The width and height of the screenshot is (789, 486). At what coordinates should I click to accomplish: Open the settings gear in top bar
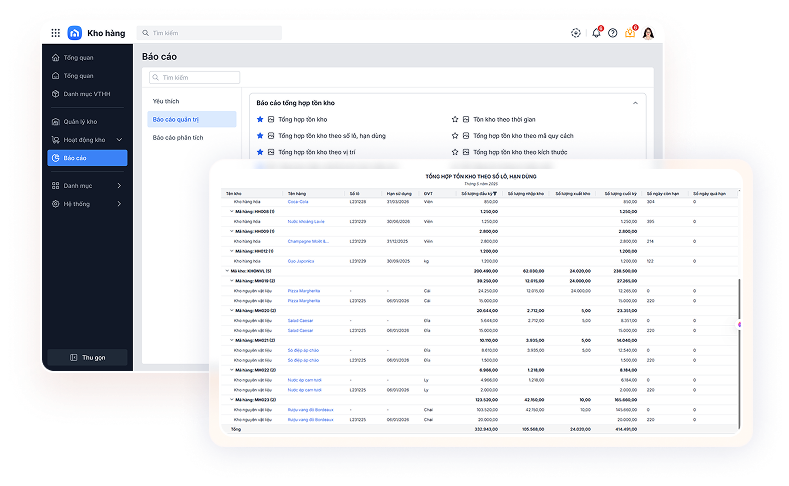(576, 33)
